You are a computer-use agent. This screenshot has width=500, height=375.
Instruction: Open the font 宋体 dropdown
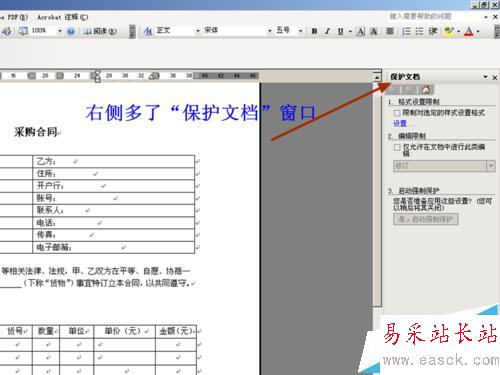[x=270, y=31]
